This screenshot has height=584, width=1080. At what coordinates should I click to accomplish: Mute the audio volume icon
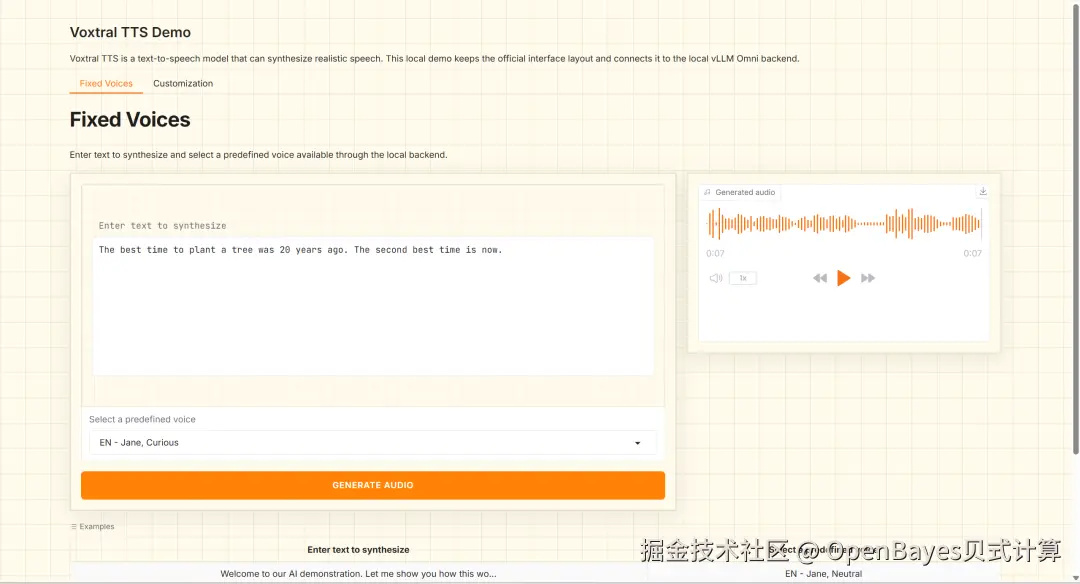tap(716, 278)
